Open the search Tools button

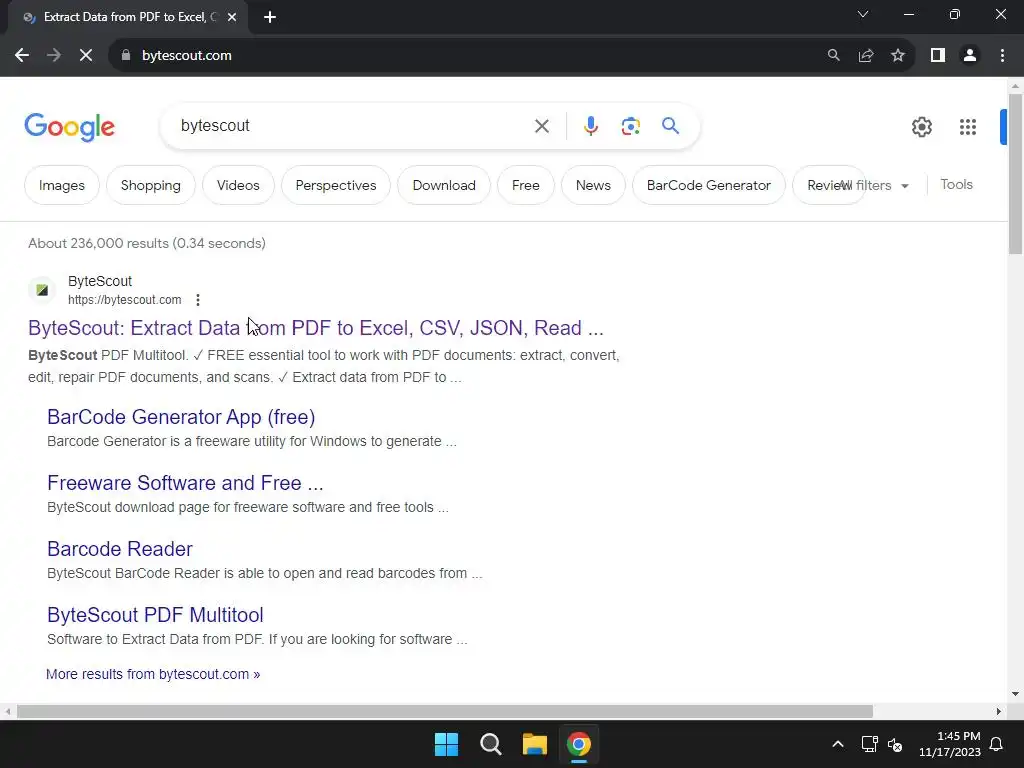(956, 185)
